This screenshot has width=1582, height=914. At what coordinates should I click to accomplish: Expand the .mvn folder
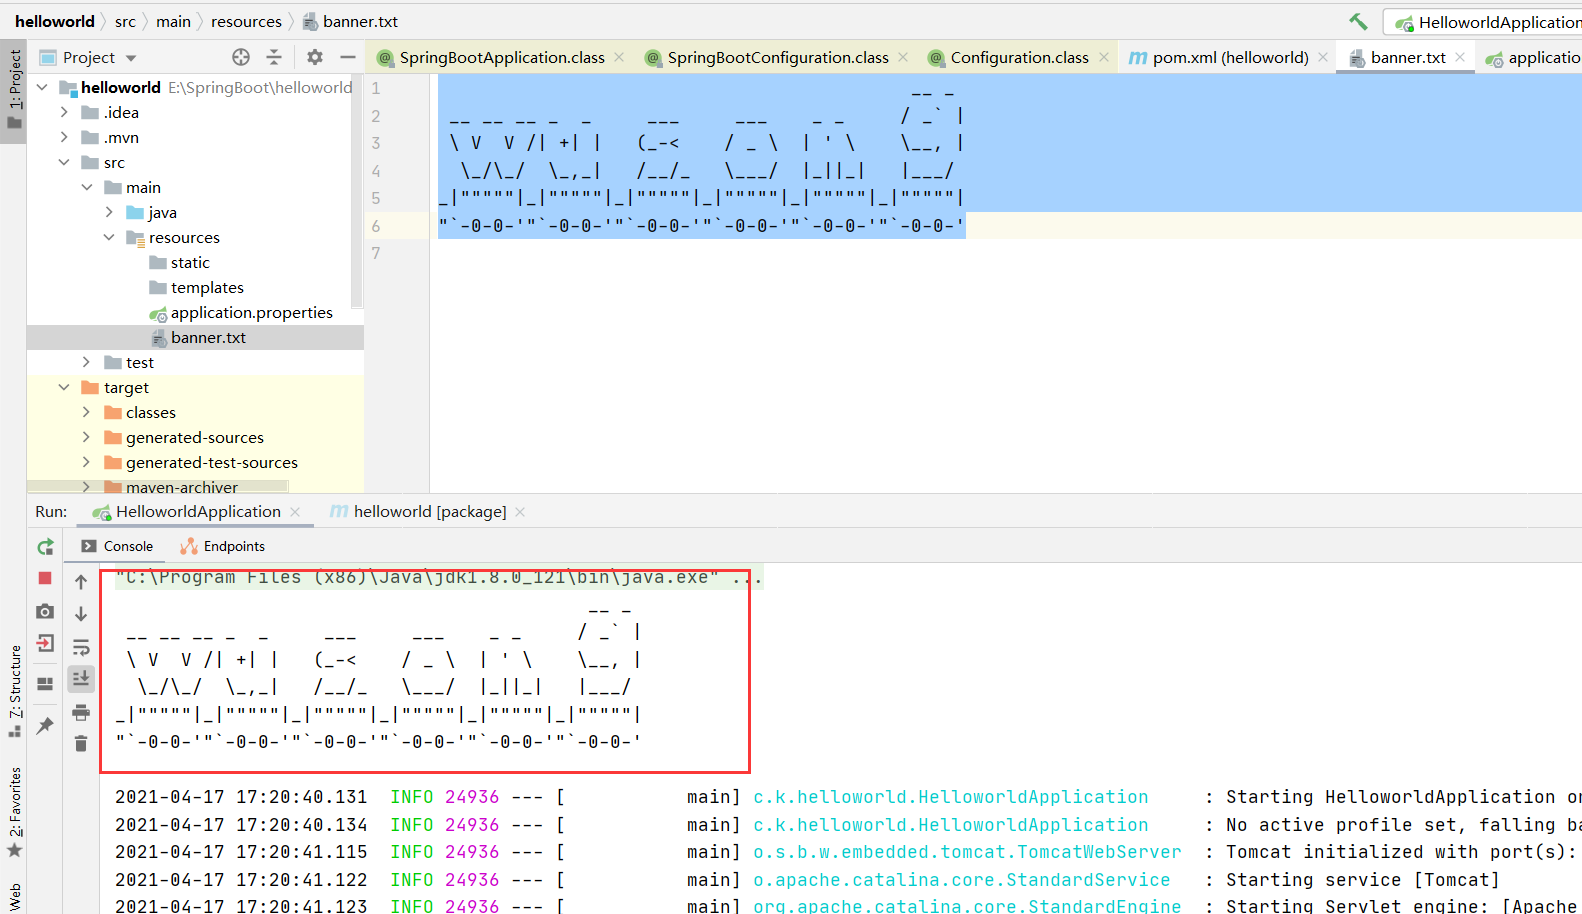coord(64,137)
